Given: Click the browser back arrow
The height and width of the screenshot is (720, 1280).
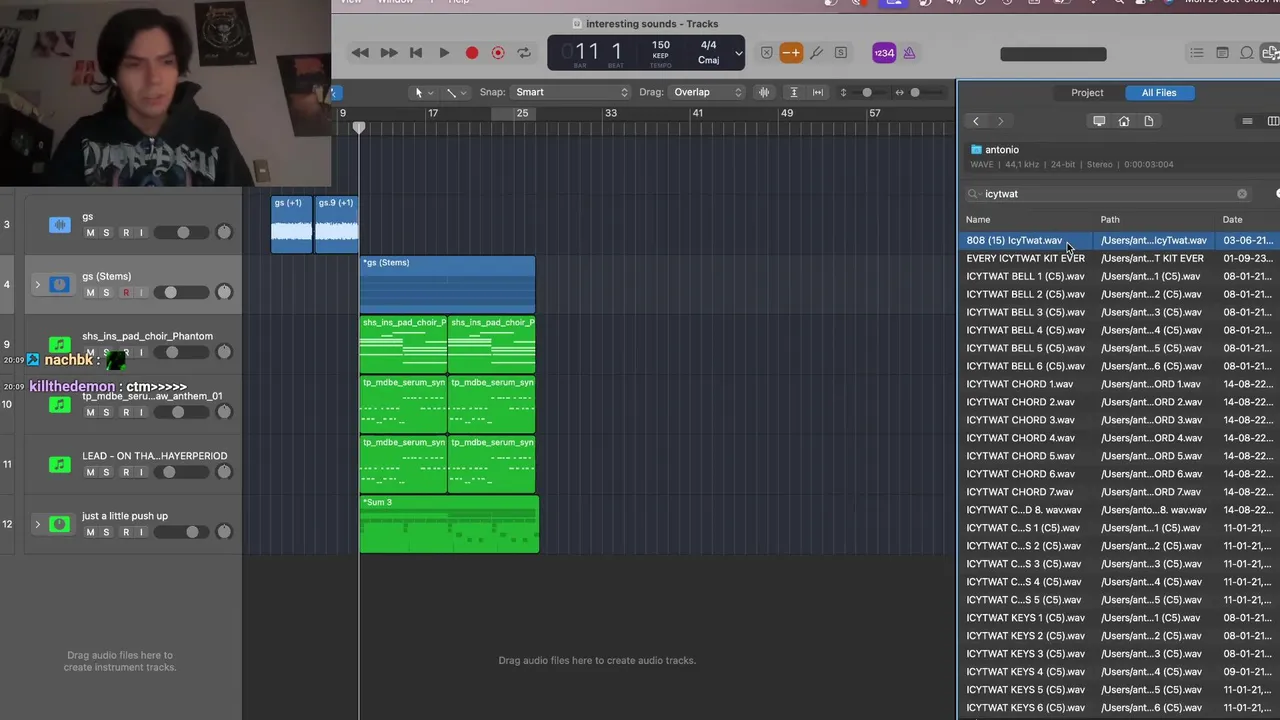Looking at the screenshot, I should coord(976,121).
